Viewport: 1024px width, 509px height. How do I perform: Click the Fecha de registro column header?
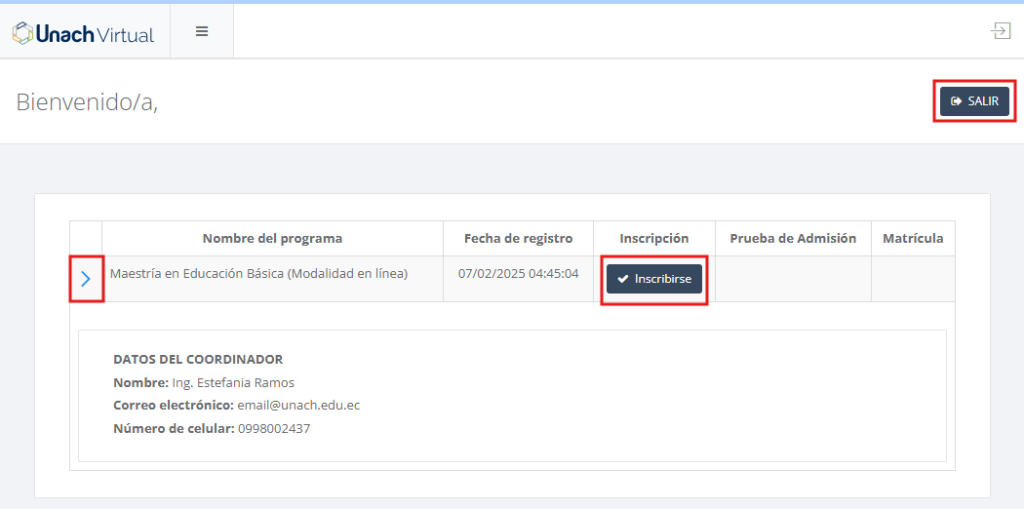point(518,238)
